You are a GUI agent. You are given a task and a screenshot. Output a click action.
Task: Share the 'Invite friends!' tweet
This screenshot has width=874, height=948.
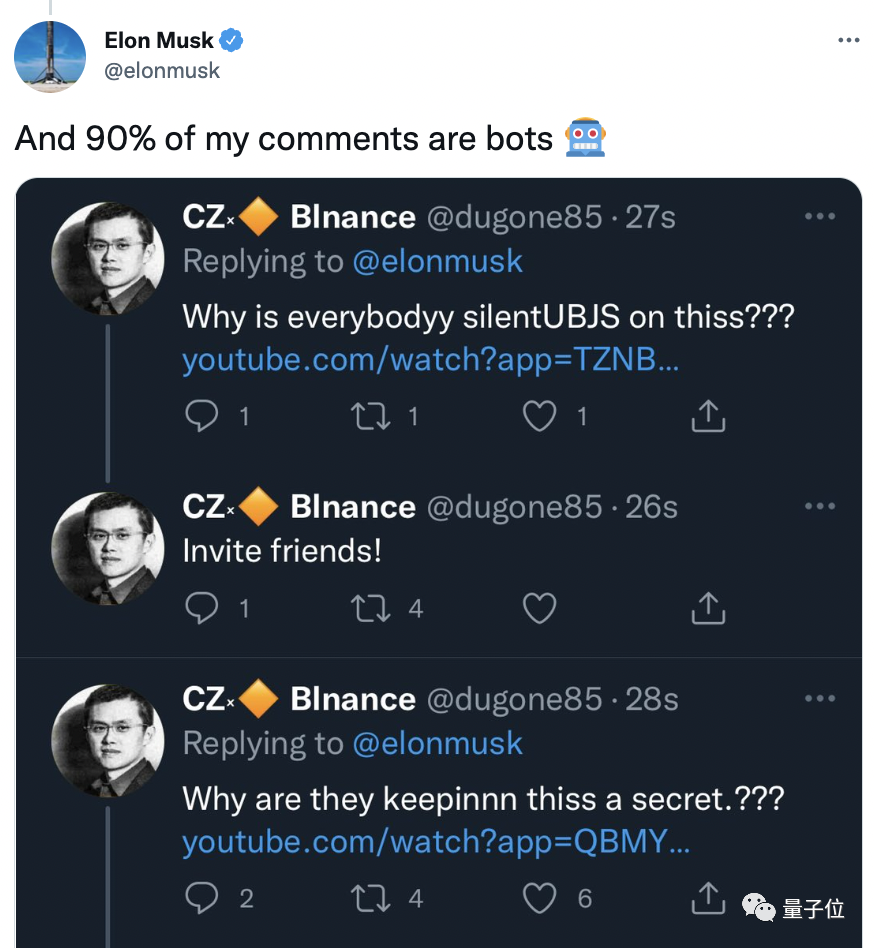tap(708, 607)
